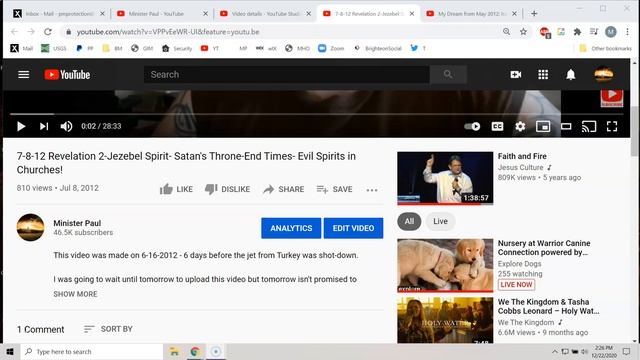Screen dimensions: 640x360
Task: Dislike the video with thumbs down
Action: click(x=227, y=189)
